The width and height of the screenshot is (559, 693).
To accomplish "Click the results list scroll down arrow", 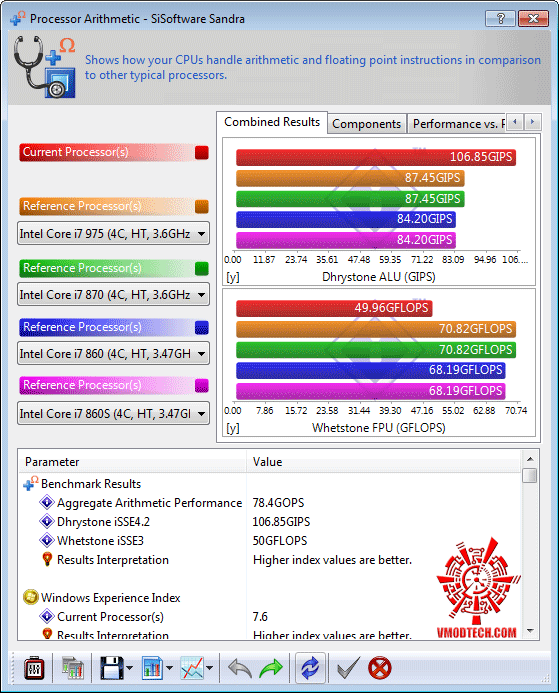I will [530, 631].
